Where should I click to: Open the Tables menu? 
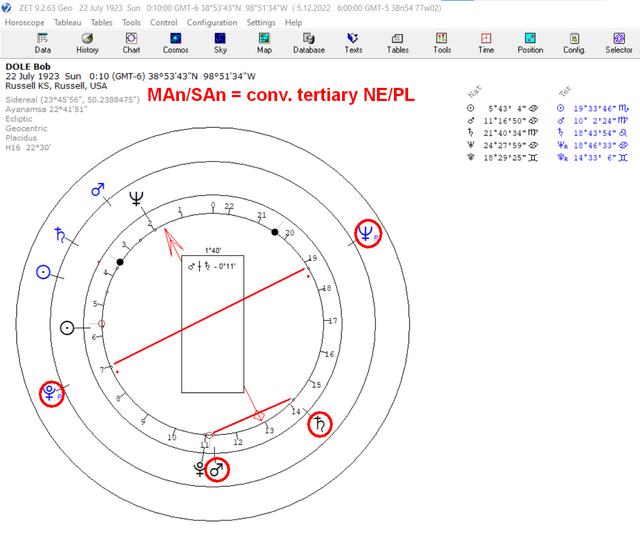(x=102, y=22)
